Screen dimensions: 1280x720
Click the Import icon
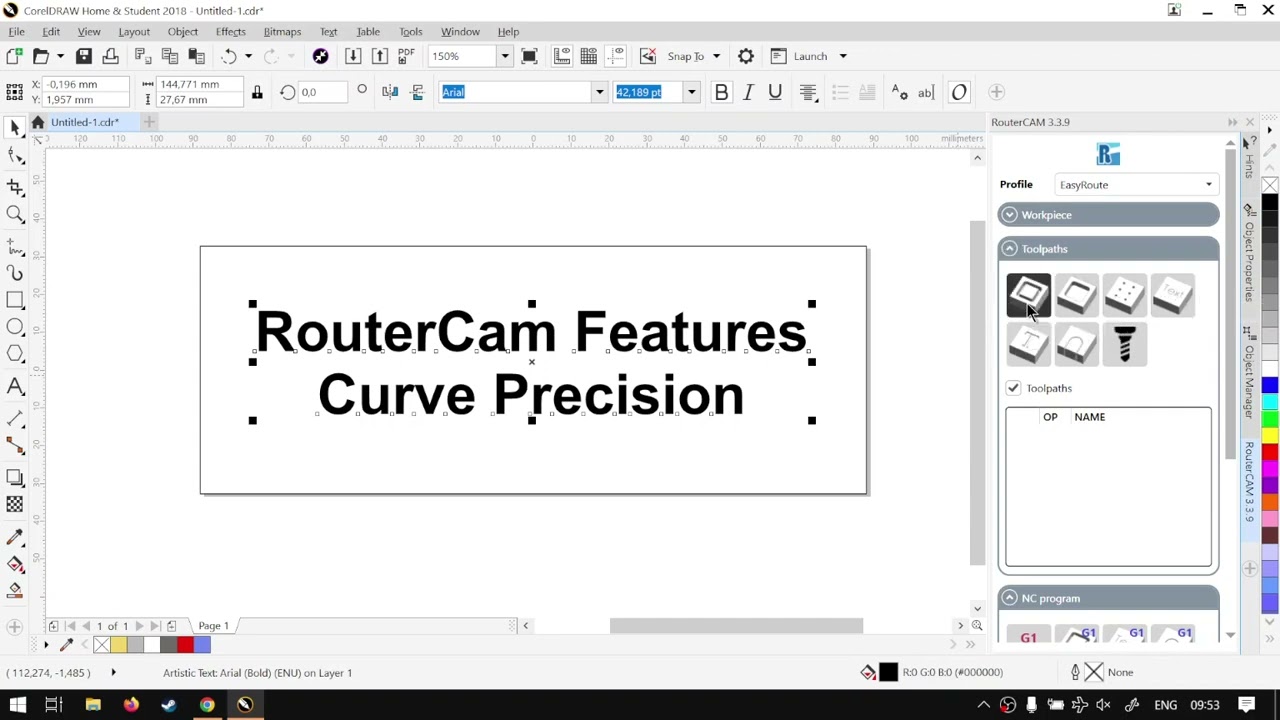353,56
